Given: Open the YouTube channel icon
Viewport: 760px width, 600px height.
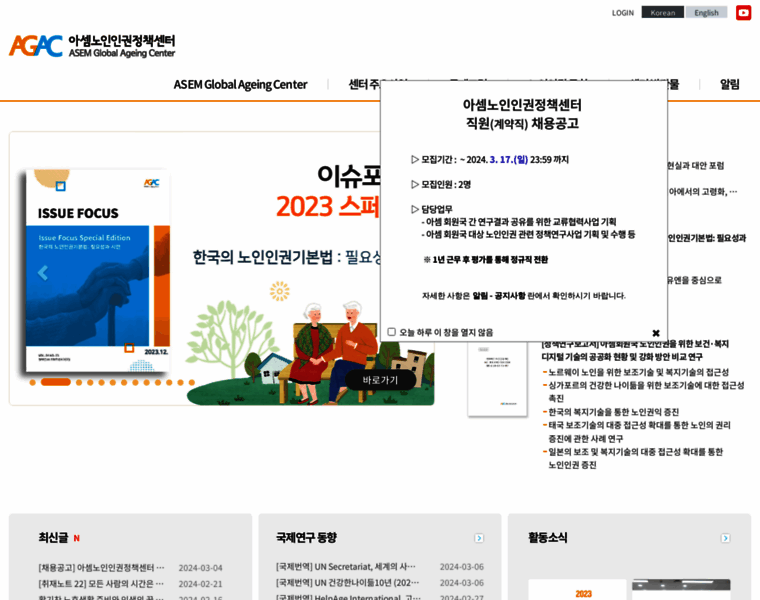Looking at the screenshot, I should [743, 13].
